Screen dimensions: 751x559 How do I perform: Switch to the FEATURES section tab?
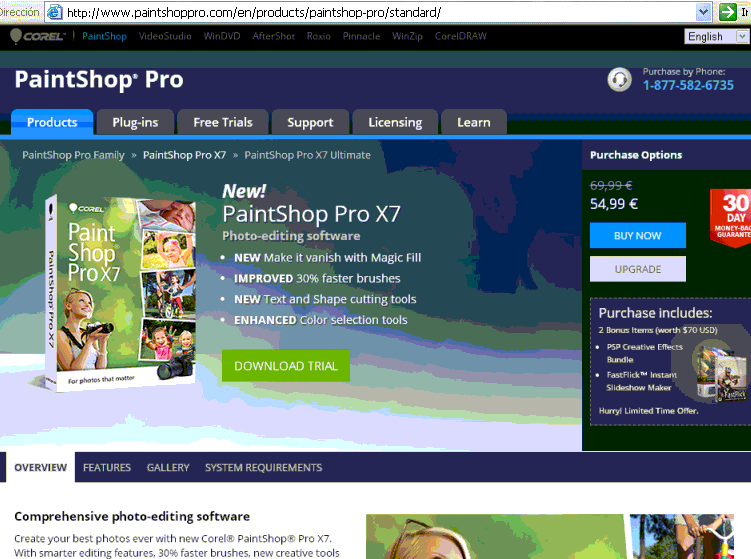(107, 468)
